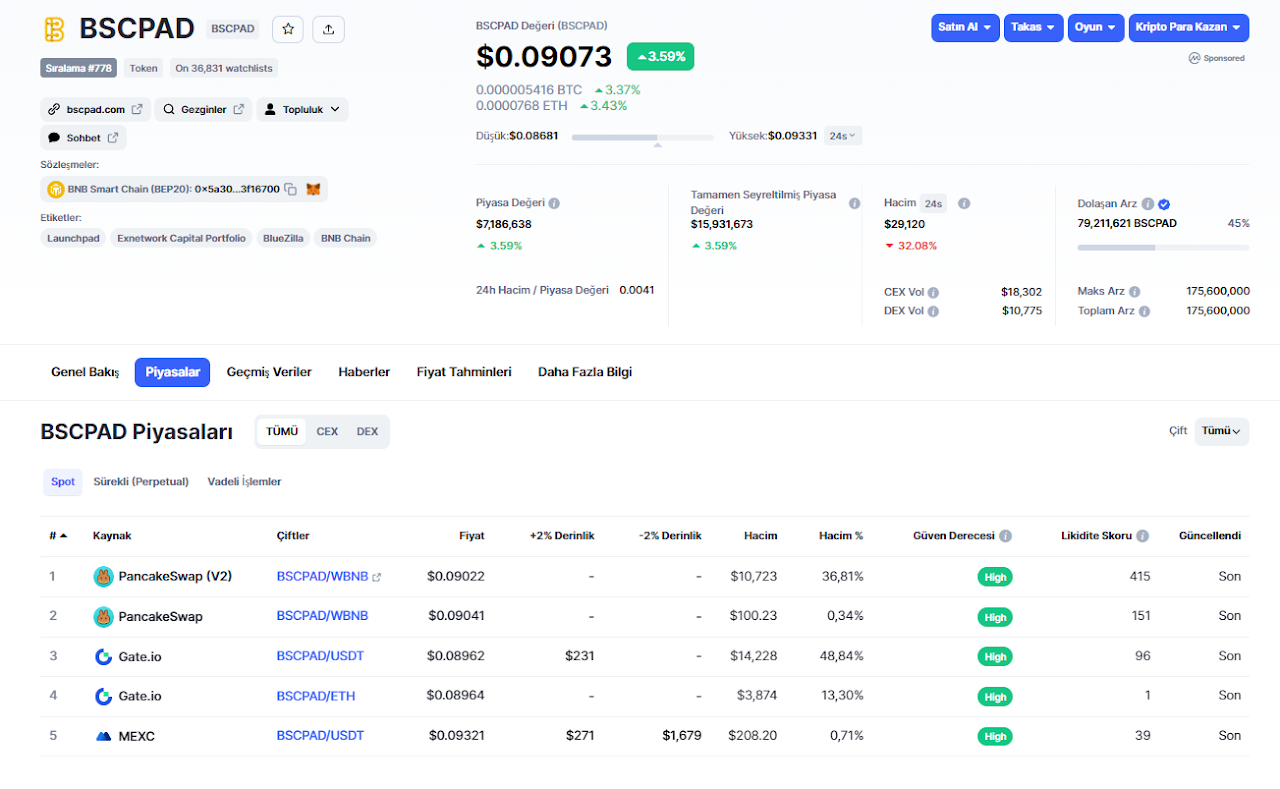Click the BNB Chain tag
This screenshot has height=789, width=1280.
coord(346,238)
